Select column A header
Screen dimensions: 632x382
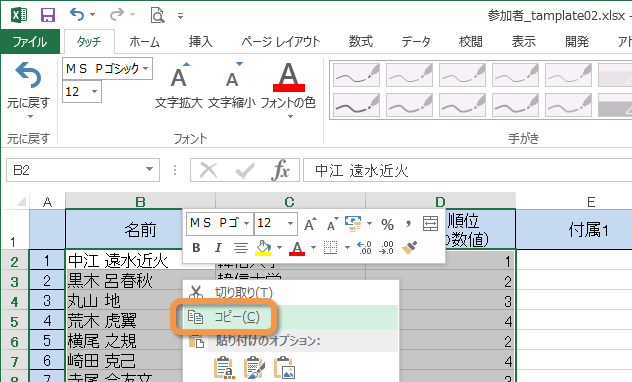(x=48, y=201)
